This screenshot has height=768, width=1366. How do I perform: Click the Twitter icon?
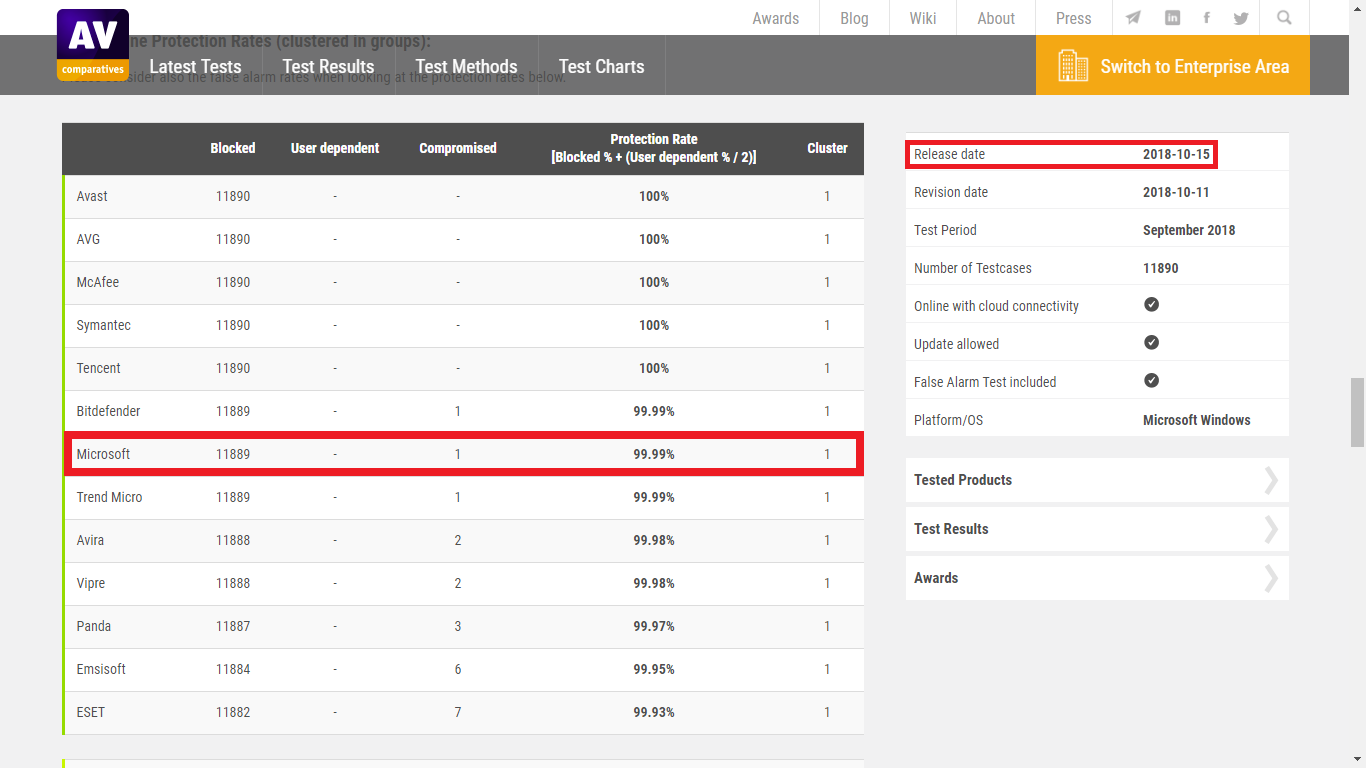(x=1241, y=17)
